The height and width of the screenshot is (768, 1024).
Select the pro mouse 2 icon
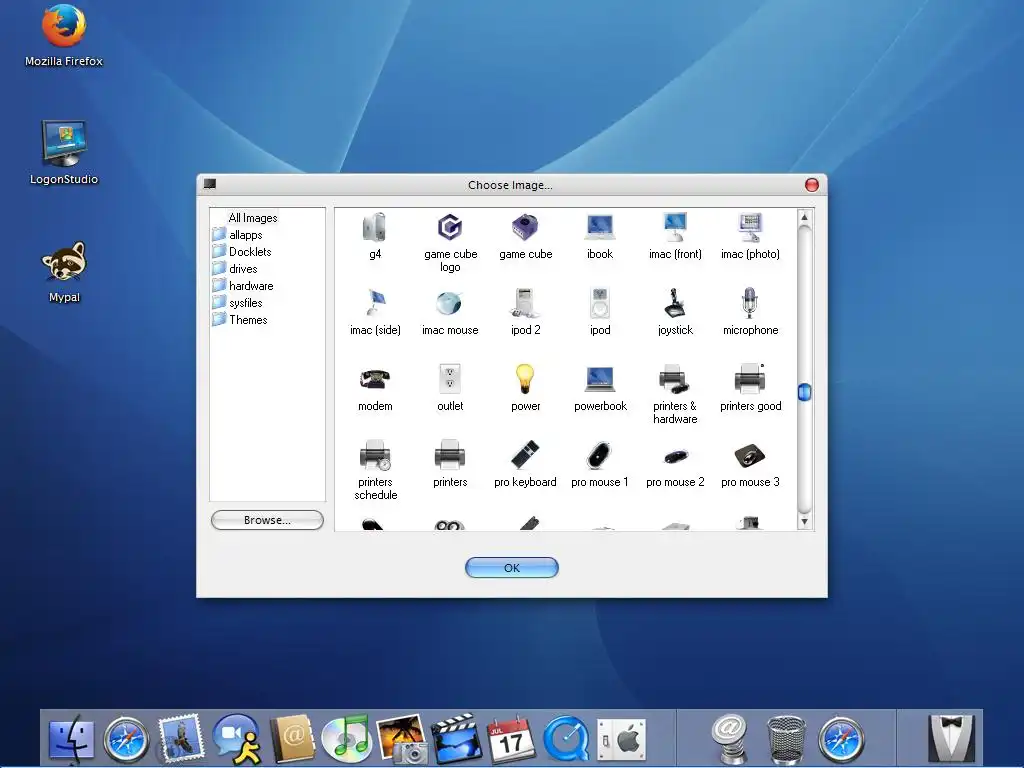[x=675, y=456]
